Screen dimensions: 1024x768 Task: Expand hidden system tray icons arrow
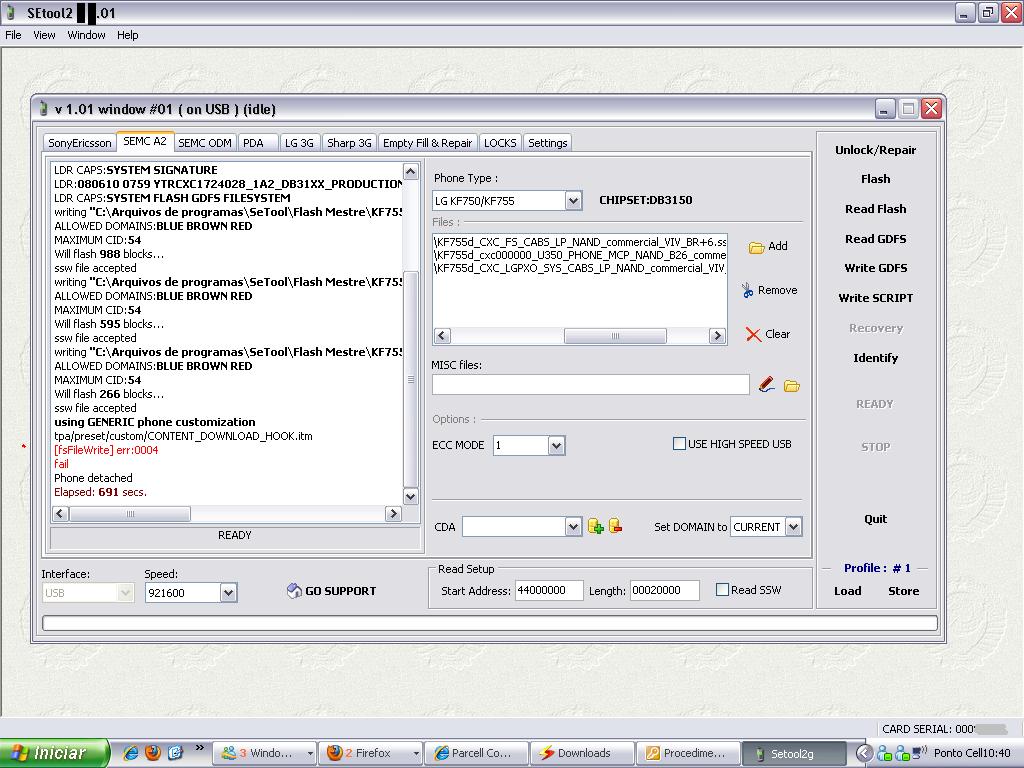click(863, 753)
